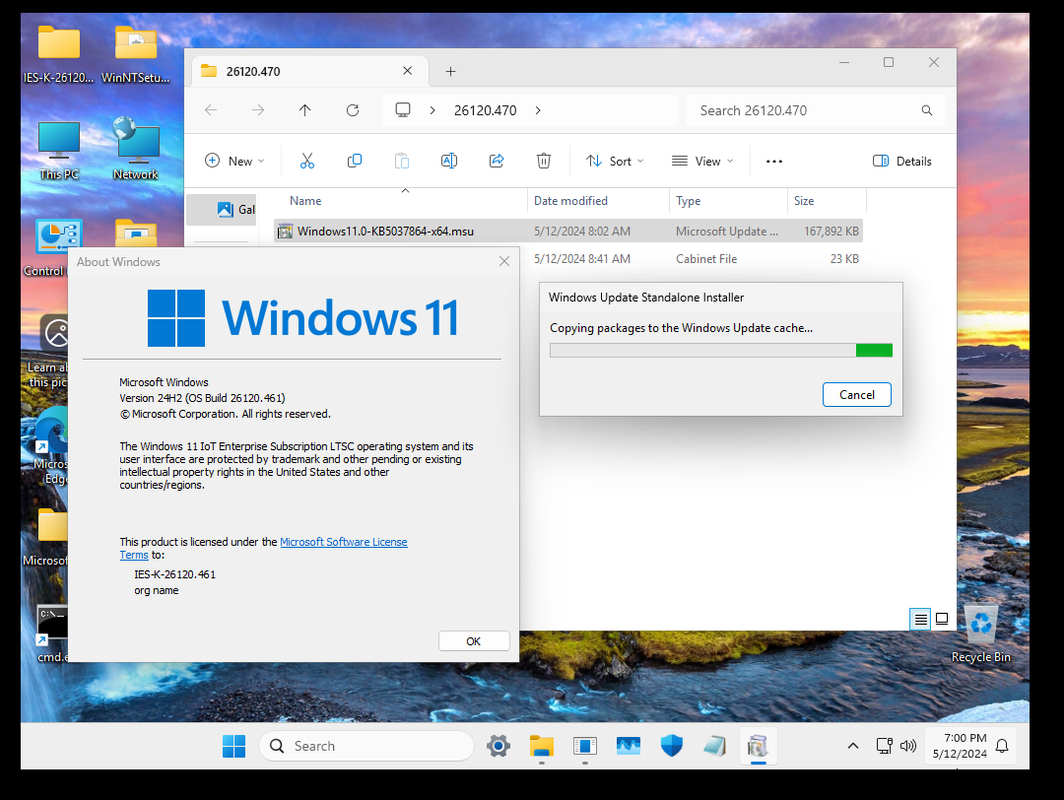Select the 26120.470 Explorer tab

[310, 71]
